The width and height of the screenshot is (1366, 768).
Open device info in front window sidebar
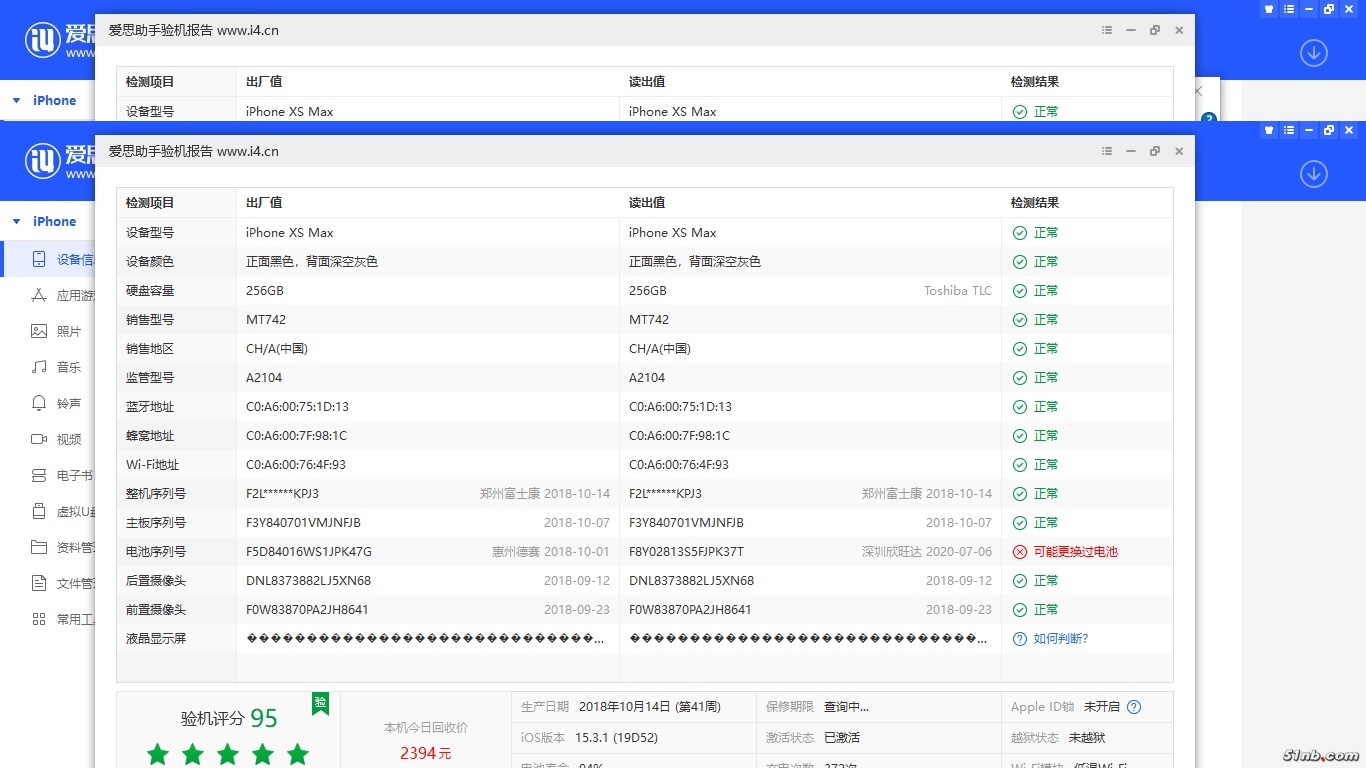pyautogui.click(x=47, y=259)
